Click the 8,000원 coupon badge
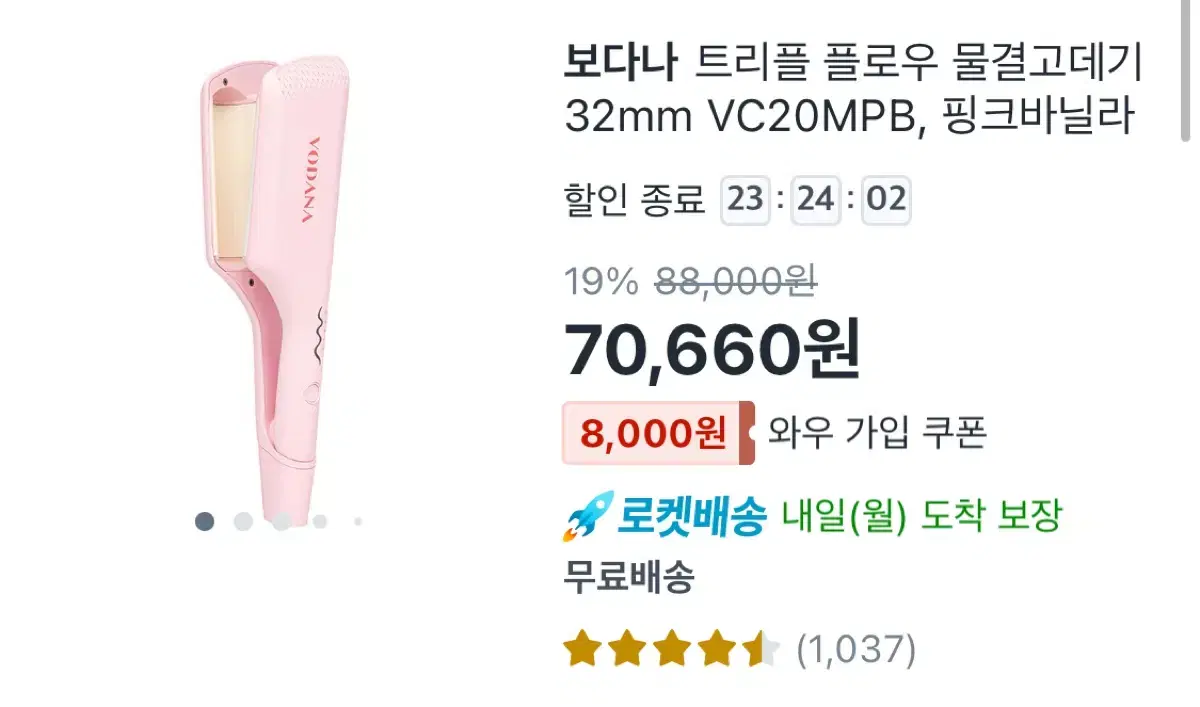Image resolution: width=1200 pixels, height=707 pixels. [x=658, y=433]
